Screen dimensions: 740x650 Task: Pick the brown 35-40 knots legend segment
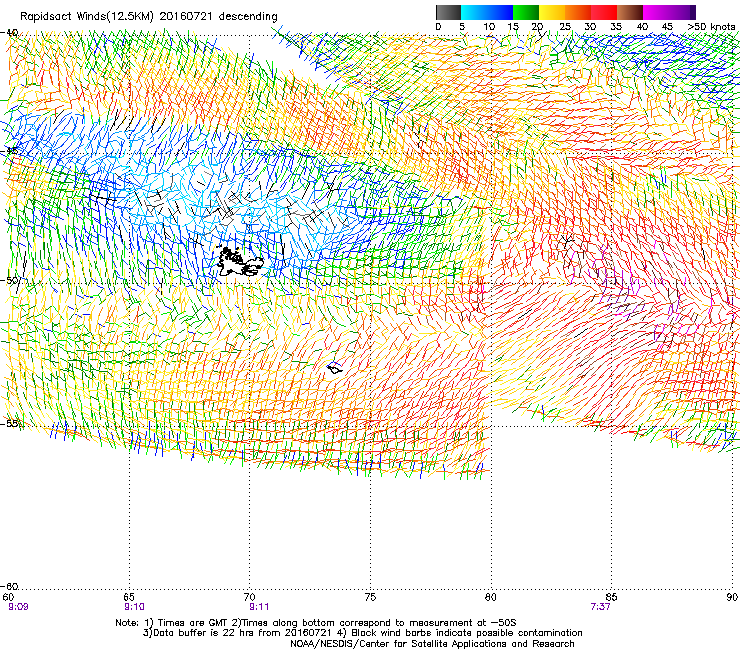630,12
